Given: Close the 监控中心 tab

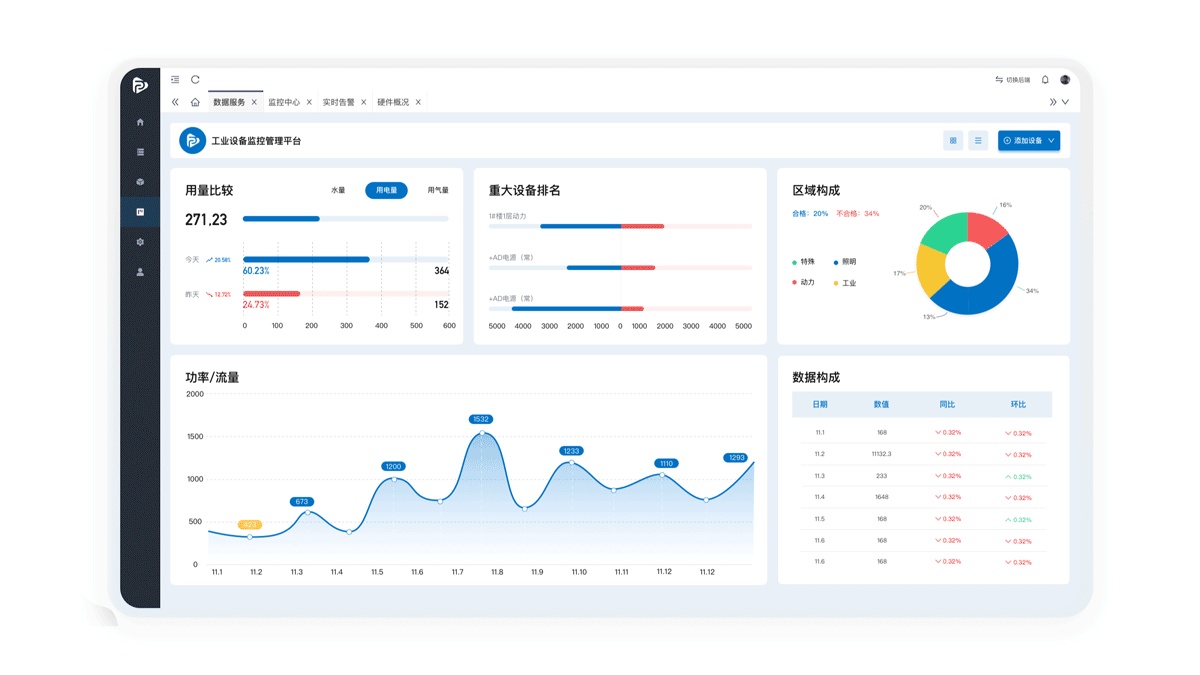Looking at the screenshot, I should coord(309,102).
